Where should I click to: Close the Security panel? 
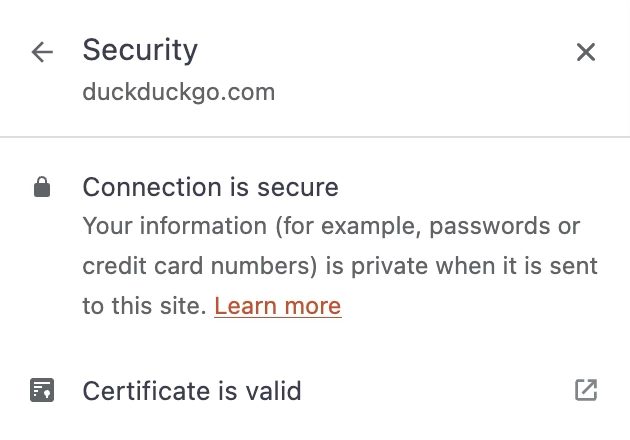tap(586, 52)
